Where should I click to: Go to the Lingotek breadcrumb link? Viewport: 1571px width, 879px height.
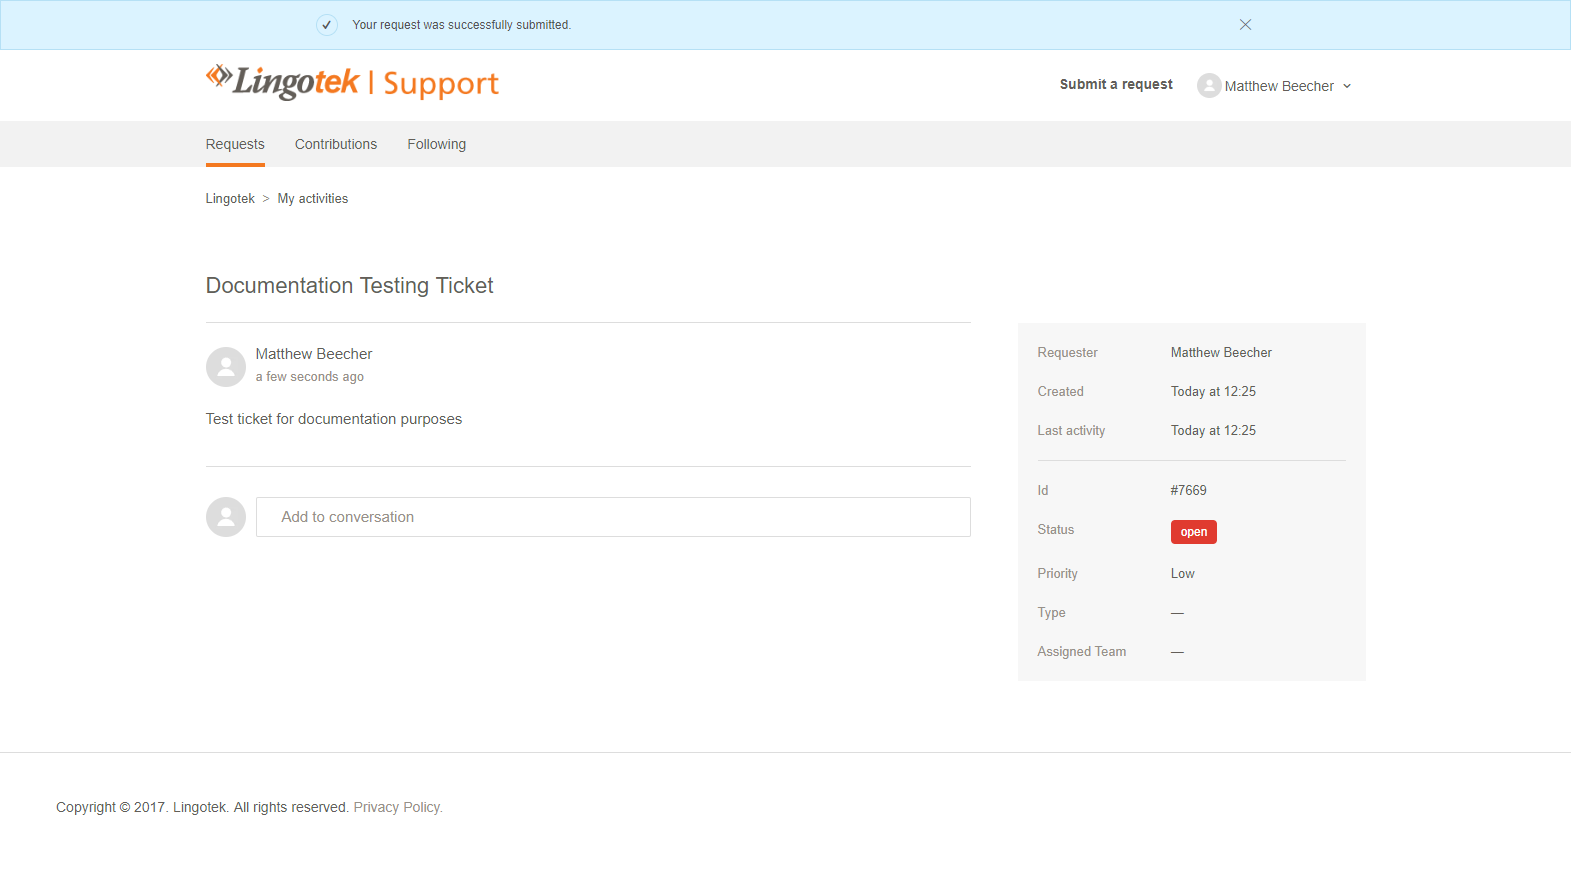coord(230,199)
